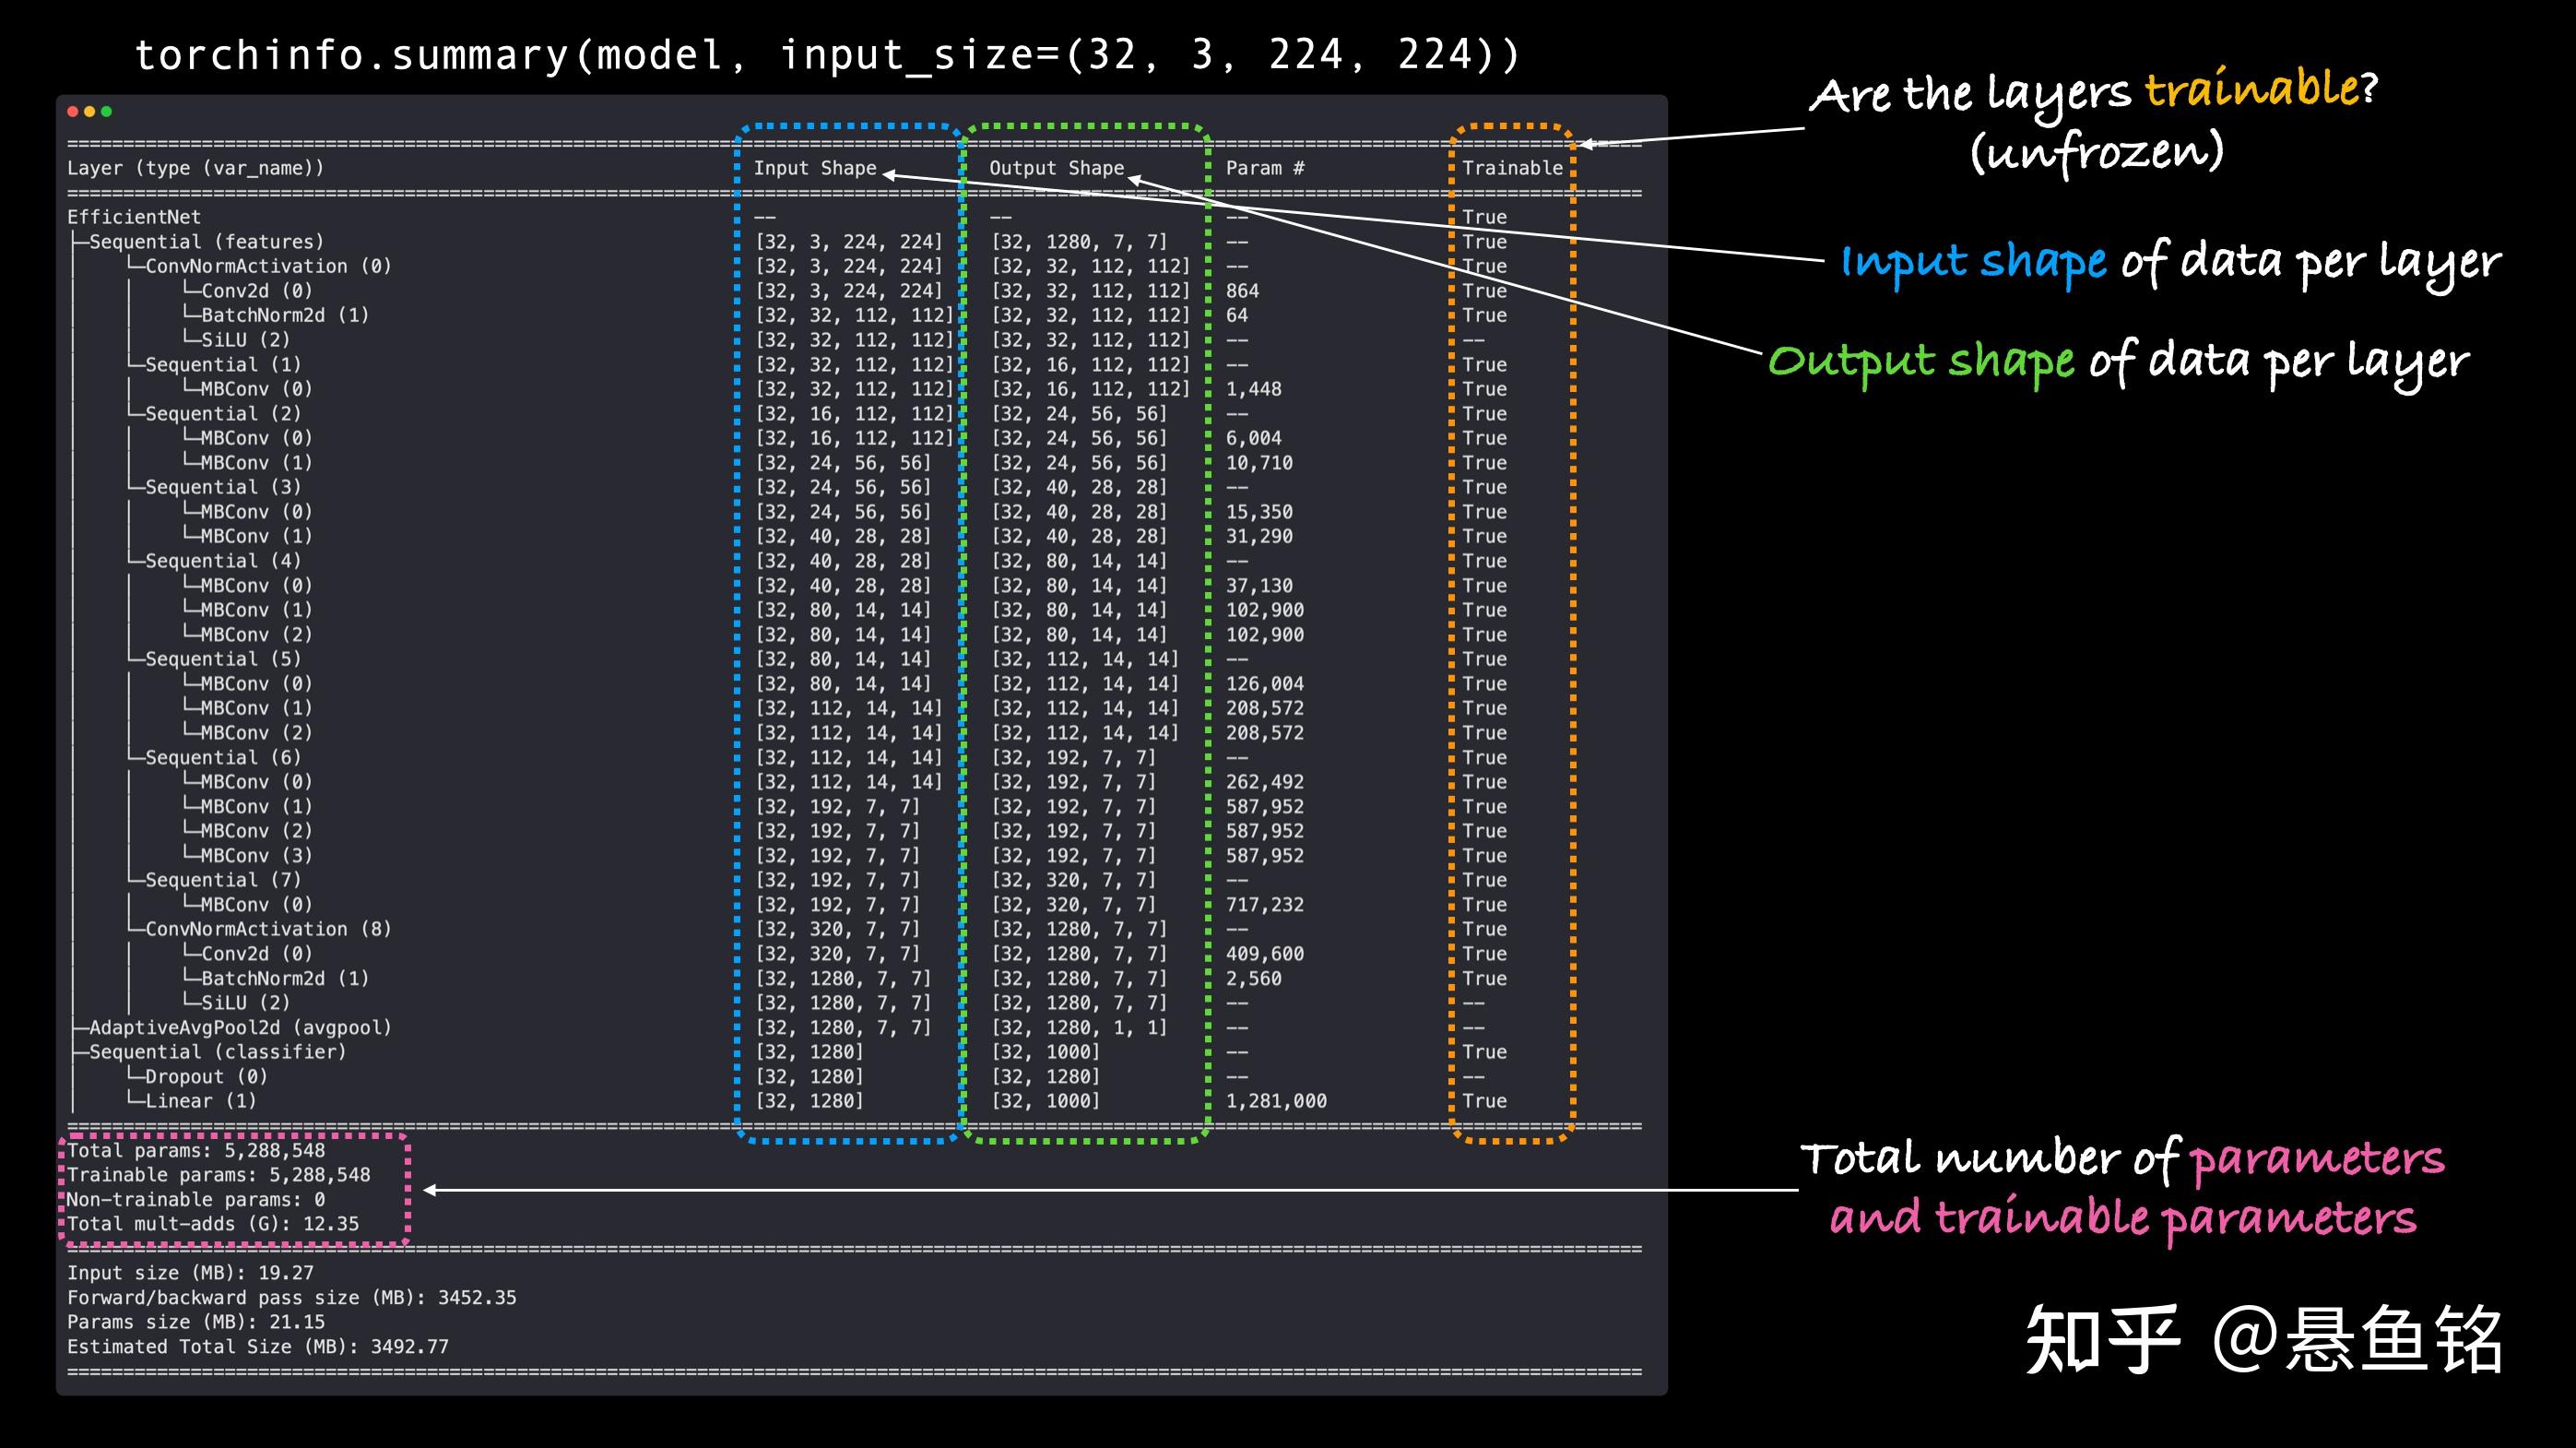Click the green maximize window dot
Image resolution: width=2576 pixels, height=1448 pixels.
[106, 111]
